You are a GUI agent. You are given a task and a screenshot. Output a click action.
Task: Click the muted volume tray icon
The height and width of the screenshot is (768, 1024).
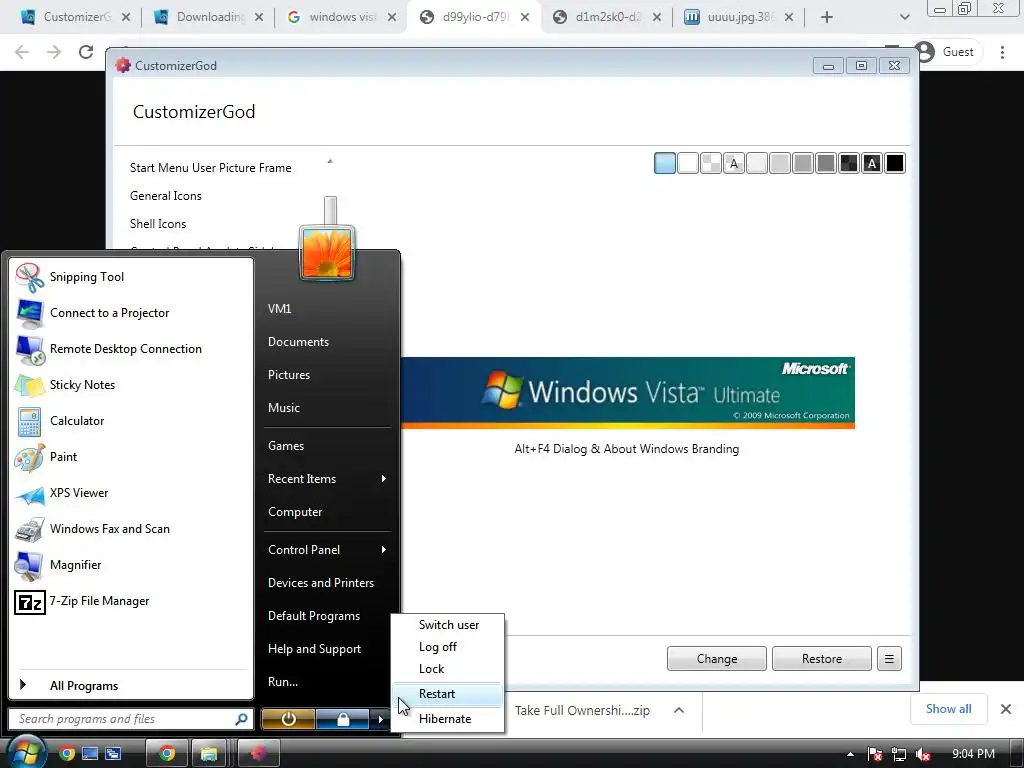pos(923,754)
